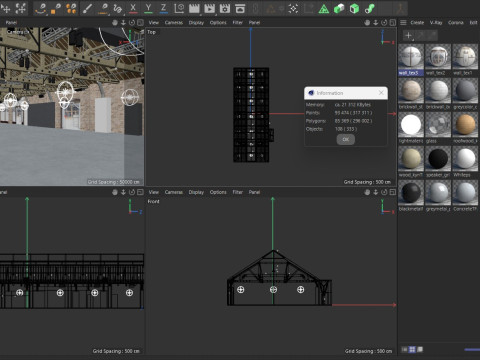Select the wall_tex2 material
Screen dimensions: 480x360
pyautogui.click(x=438, y=59)
